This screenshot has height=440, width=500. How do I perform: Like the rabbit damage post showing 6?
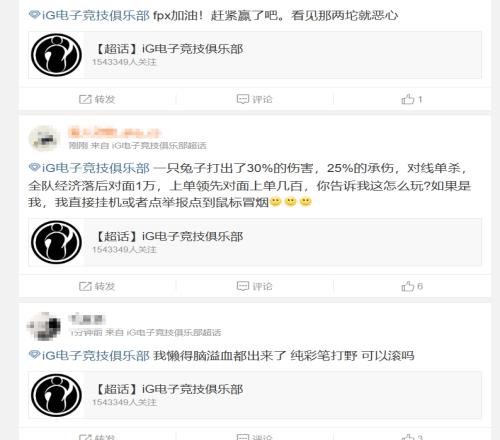412,286
